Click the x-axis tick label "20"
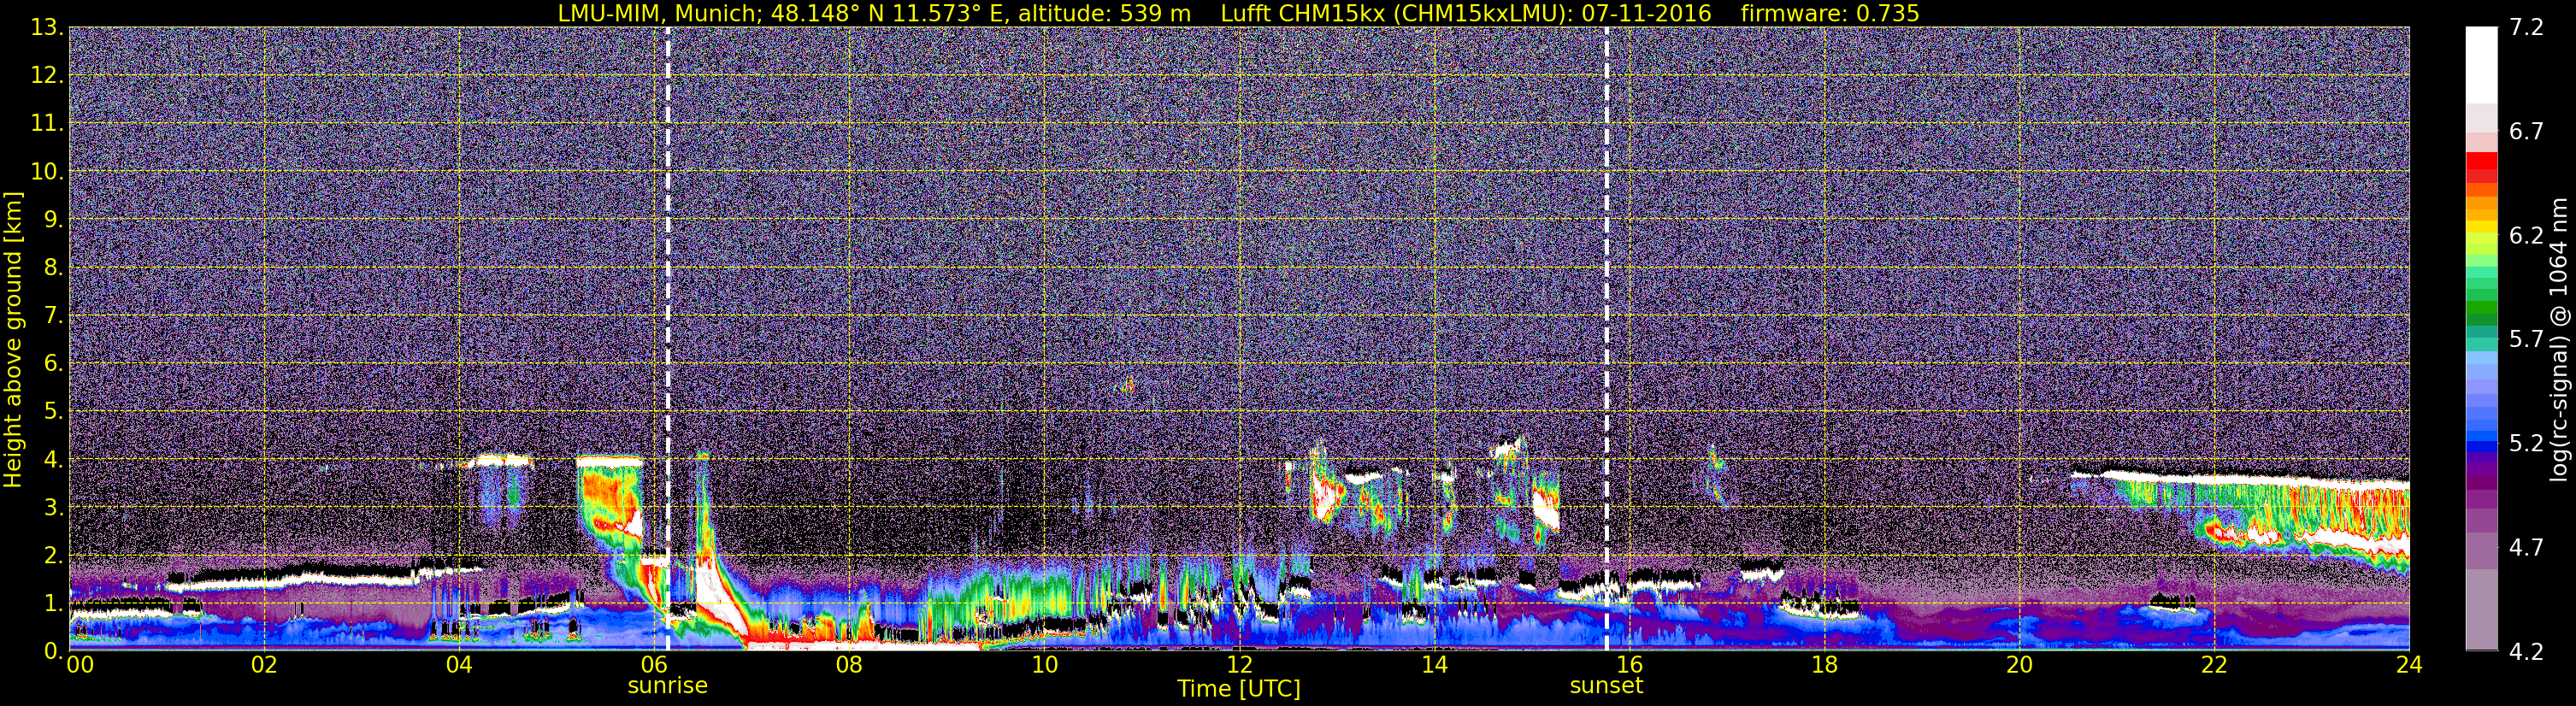2576x706 pixels. click(x=2019, y=665)
